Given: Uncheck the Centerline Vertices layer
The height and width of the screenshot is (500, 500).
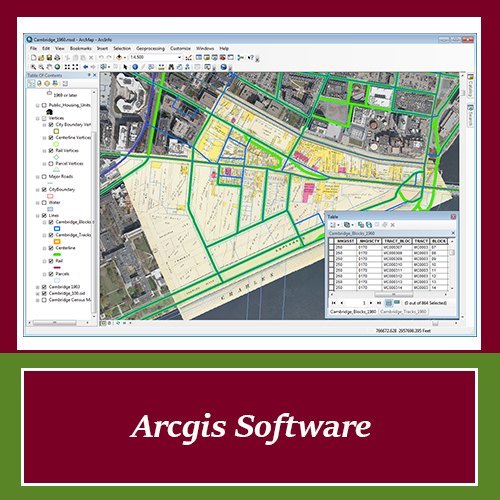Looking at the screenshot, I should click(51, 138).
